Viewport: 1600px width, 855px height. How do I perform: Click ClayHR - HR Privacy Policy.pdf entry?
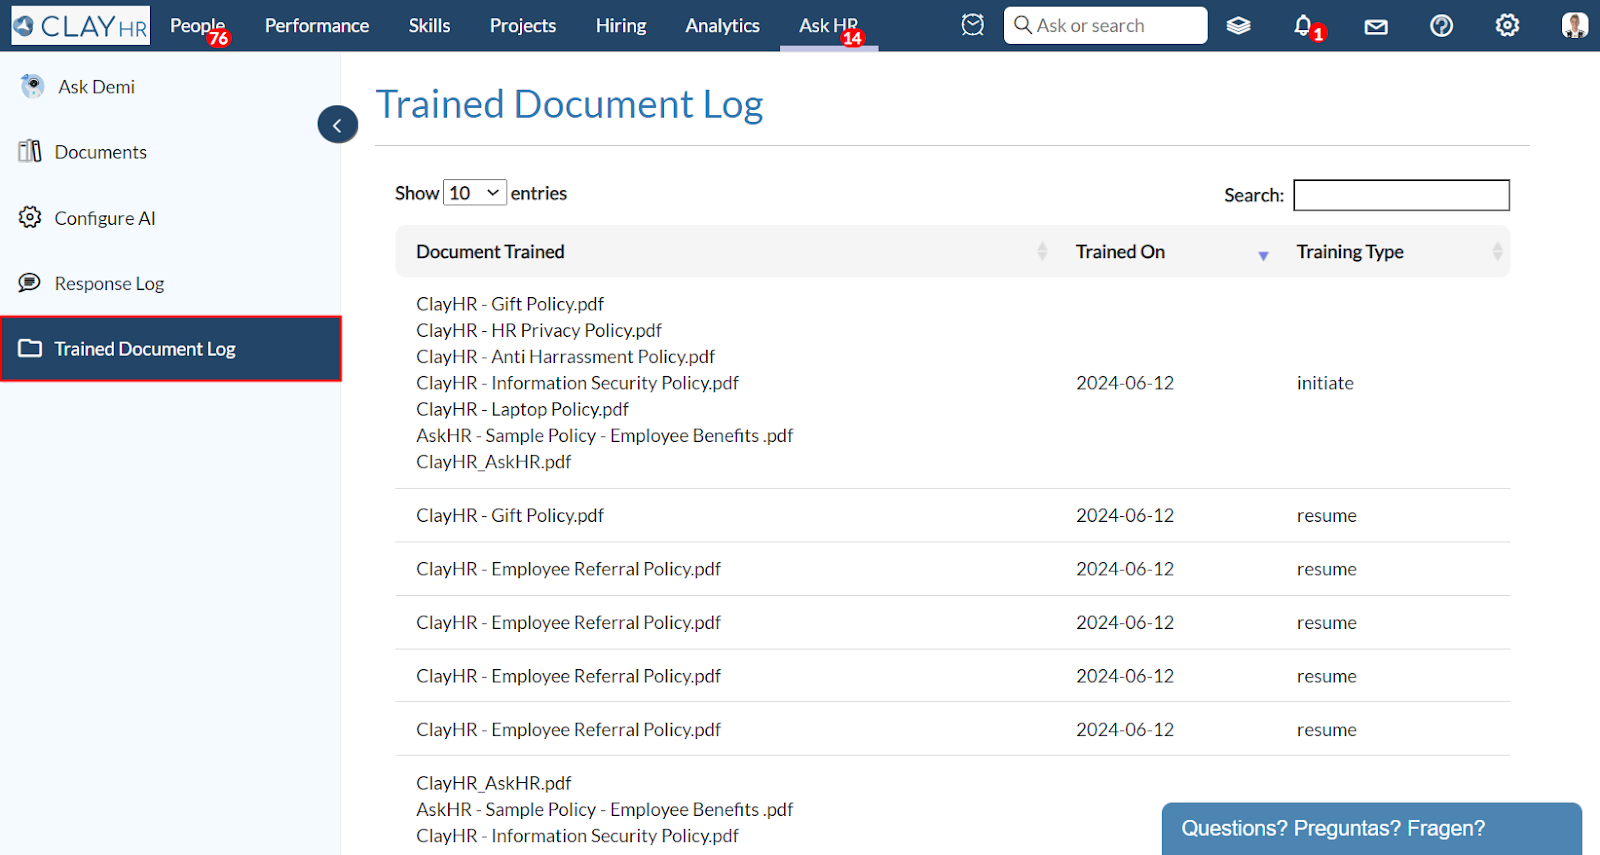539,330
